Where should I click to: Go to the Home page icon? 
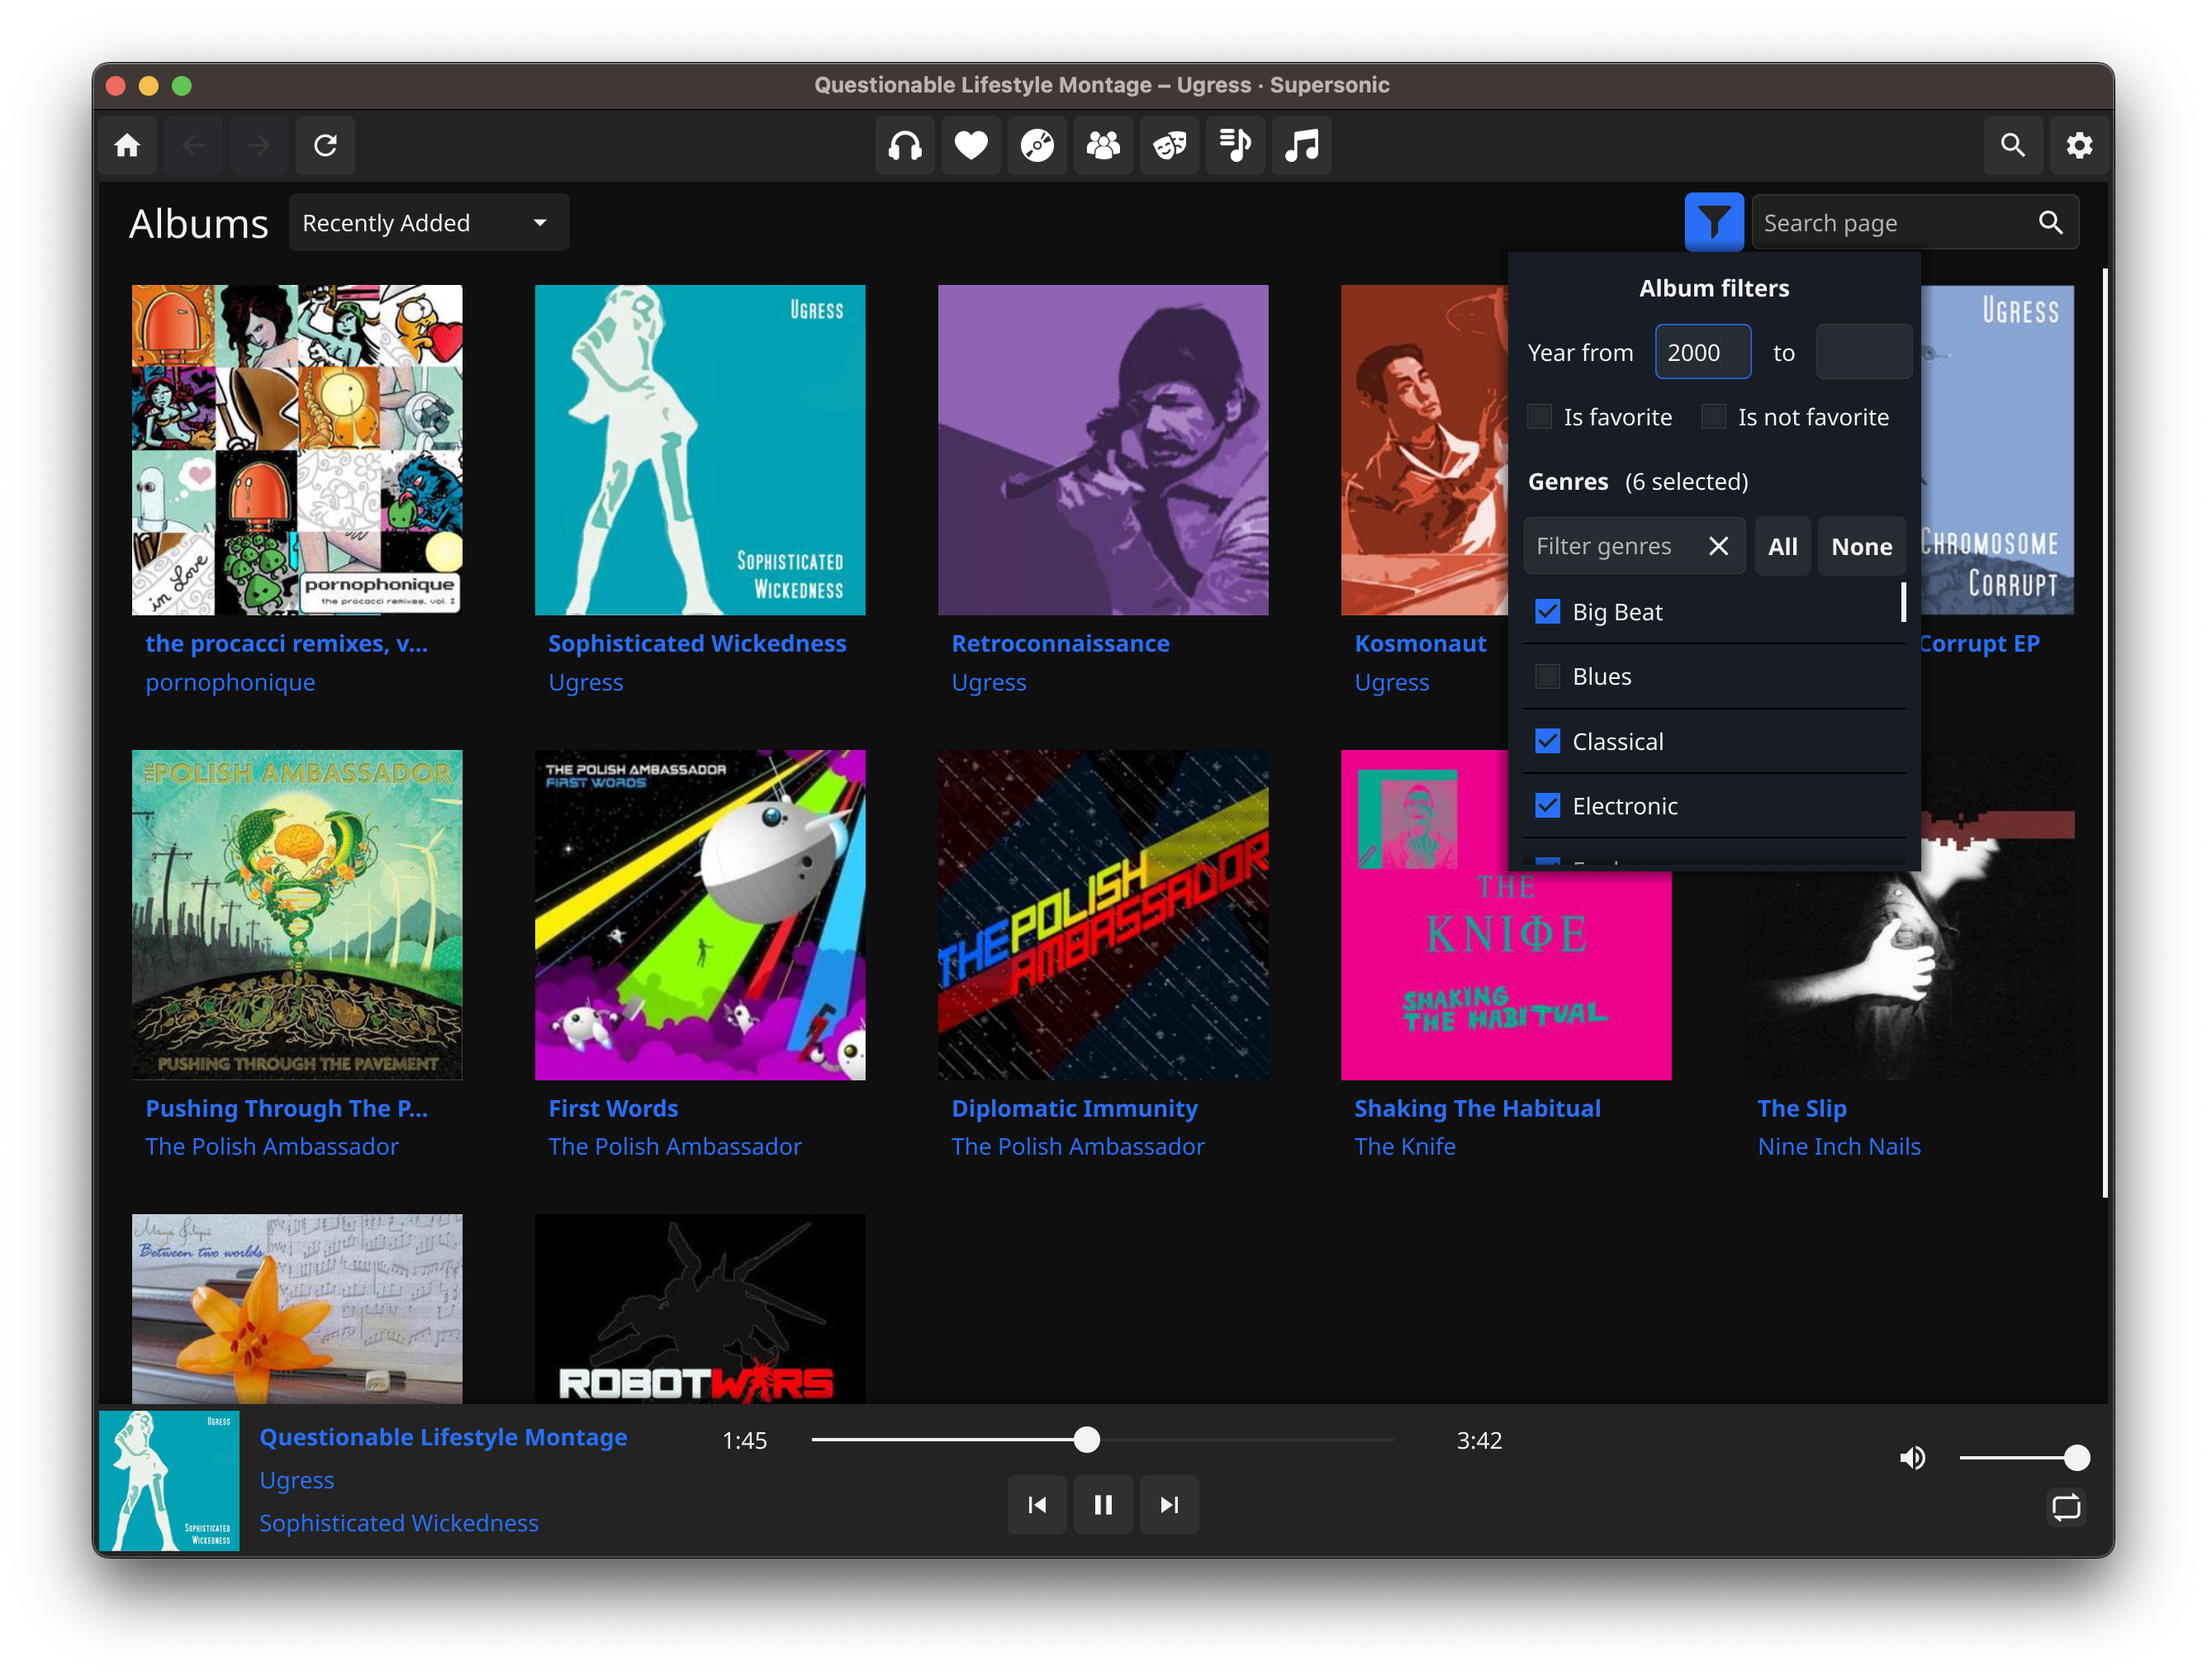point(127,146)
